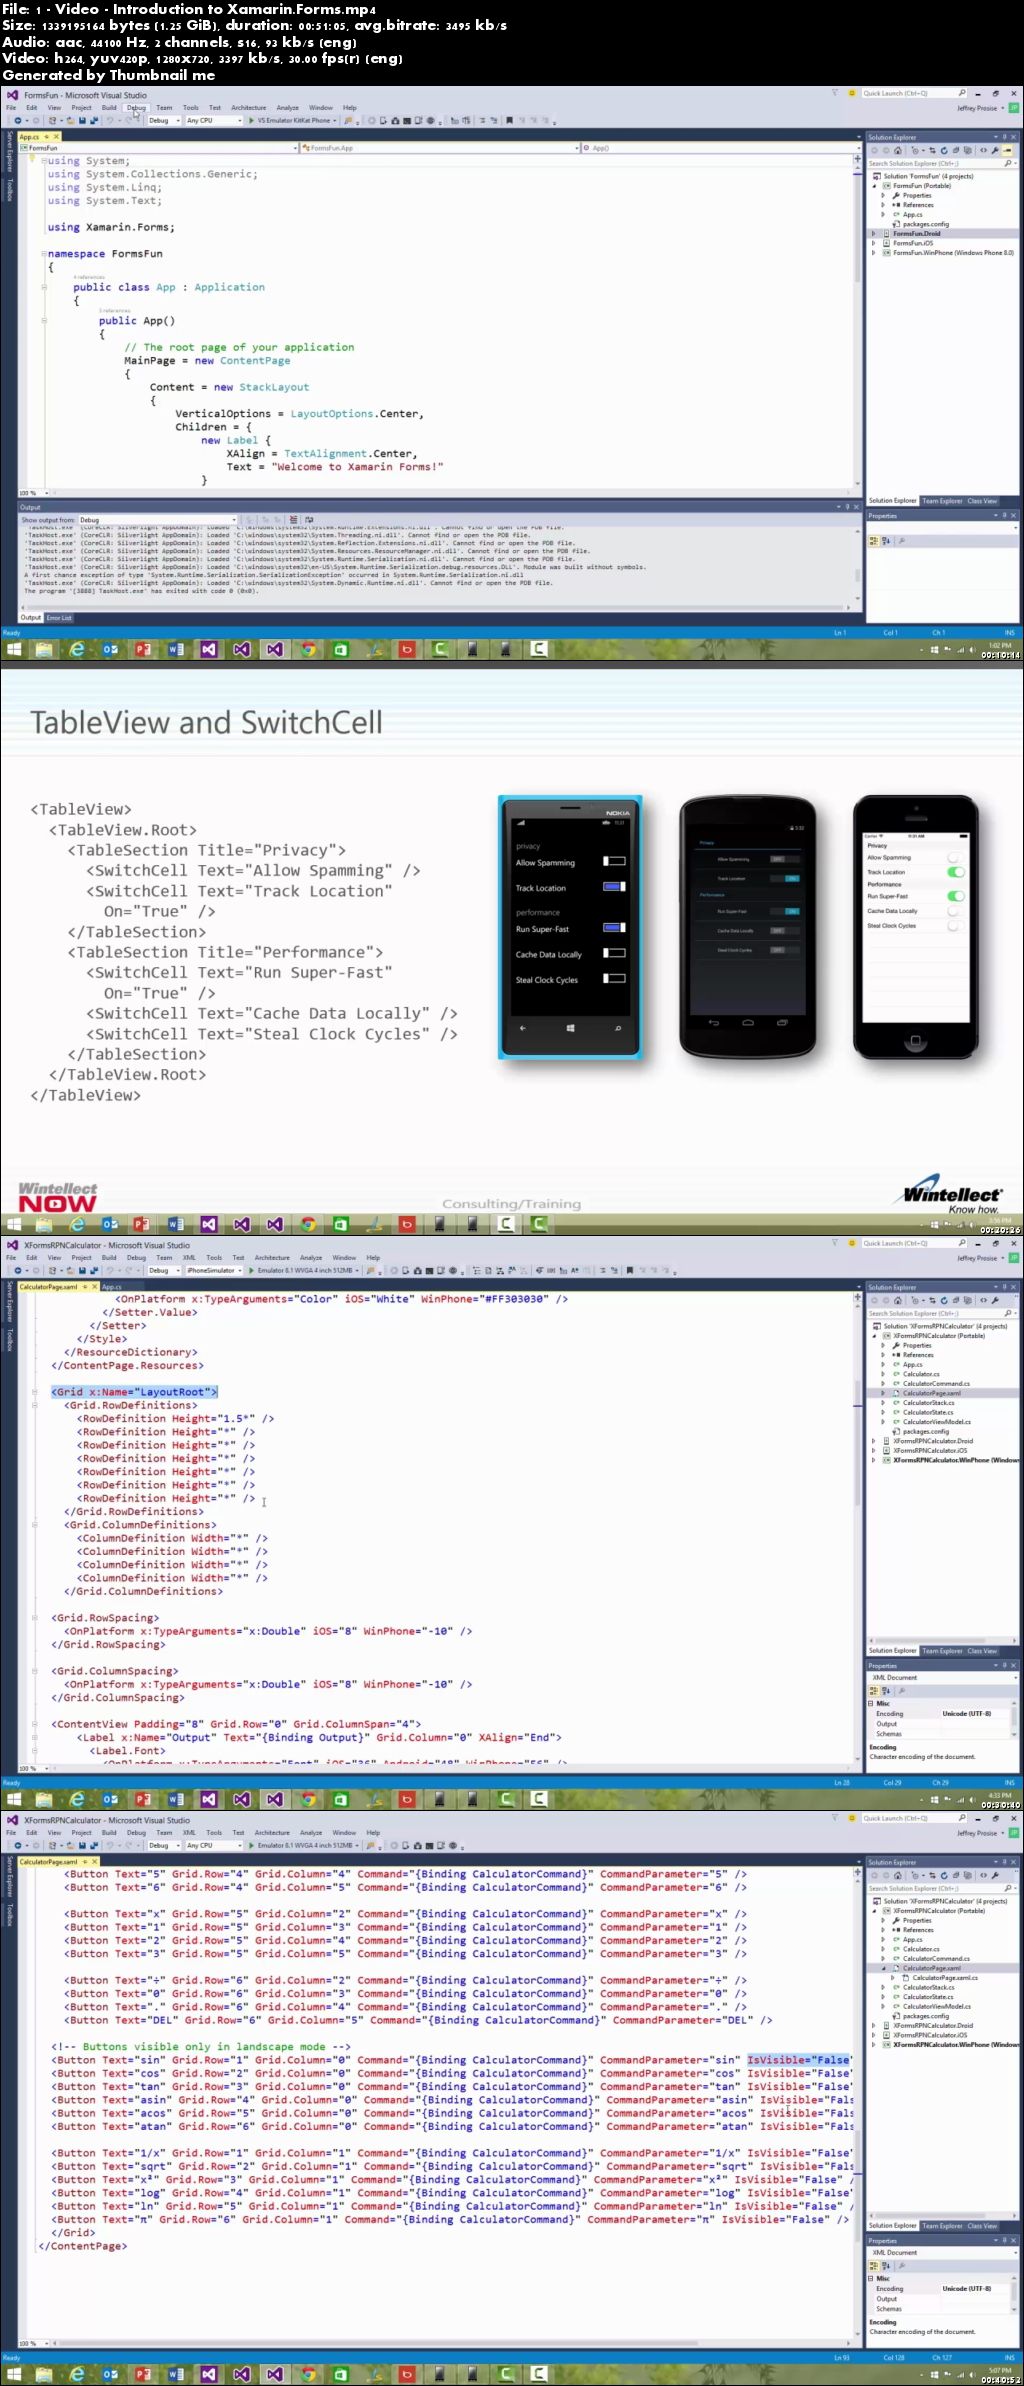
Task: Open the iPhoneSimulator platform dropdown
Action: point(213,1270)
